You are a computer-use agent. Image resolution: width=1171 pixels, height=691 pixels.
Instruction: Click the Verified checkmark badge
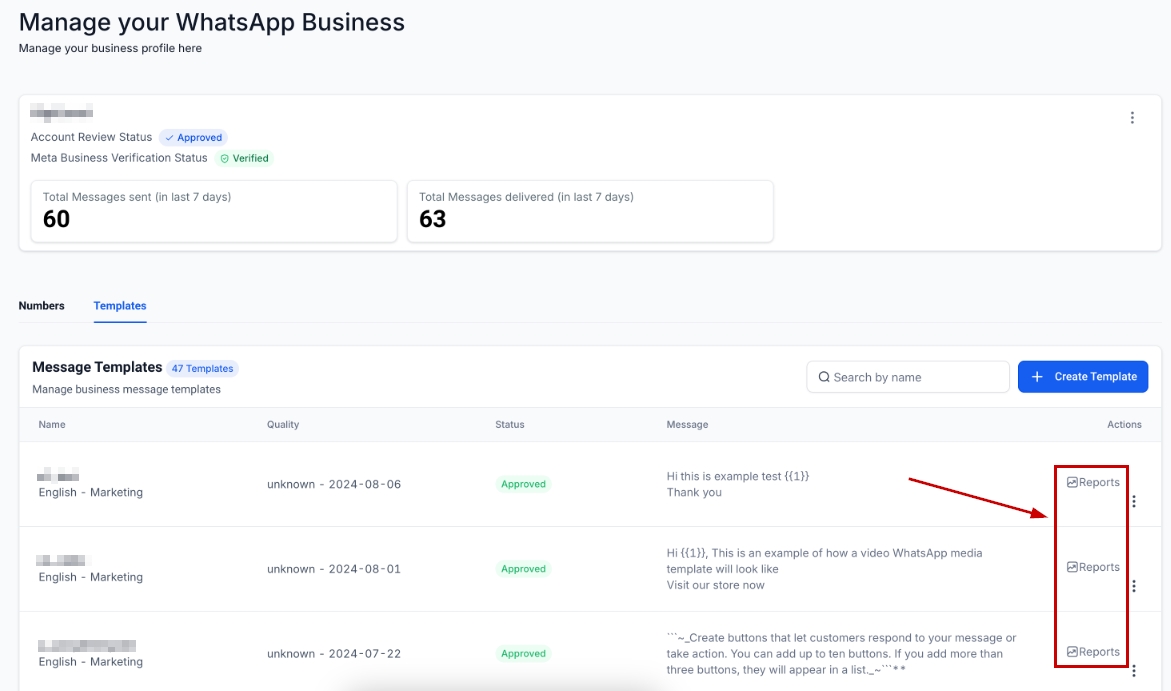(245, 158)
